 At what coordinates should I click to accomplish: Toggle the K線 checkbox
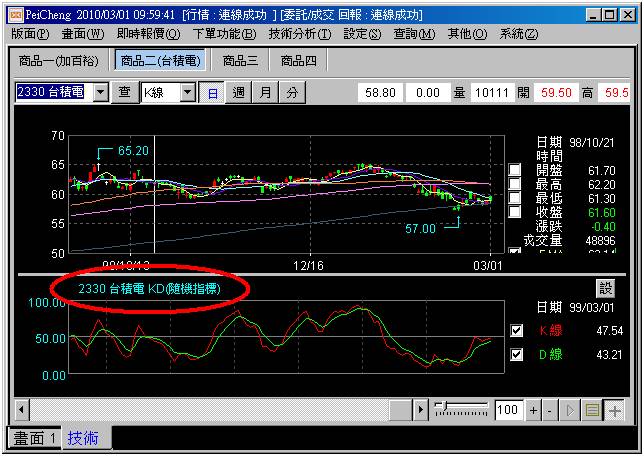coord(517,331)
